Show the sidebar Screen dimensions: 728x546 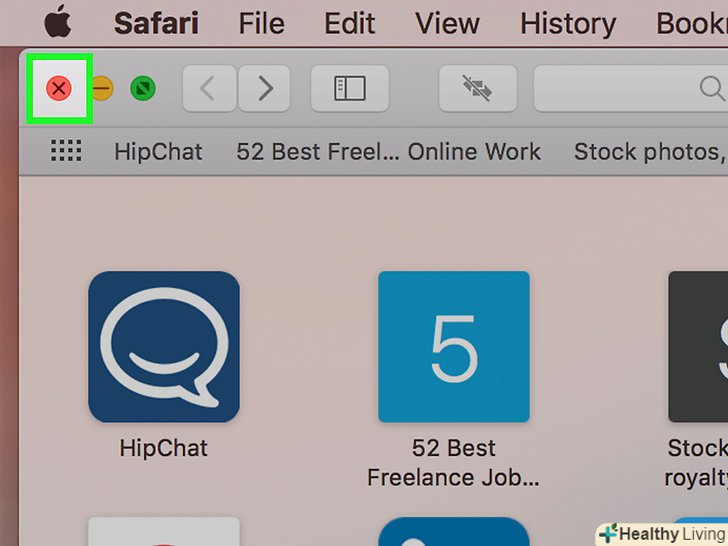point(350,88)
